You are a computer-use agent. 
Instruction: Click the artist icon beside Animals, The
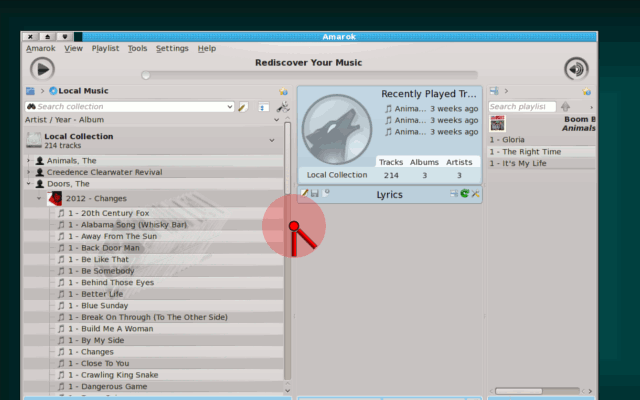pyautogui.click(x=40, y=160)
